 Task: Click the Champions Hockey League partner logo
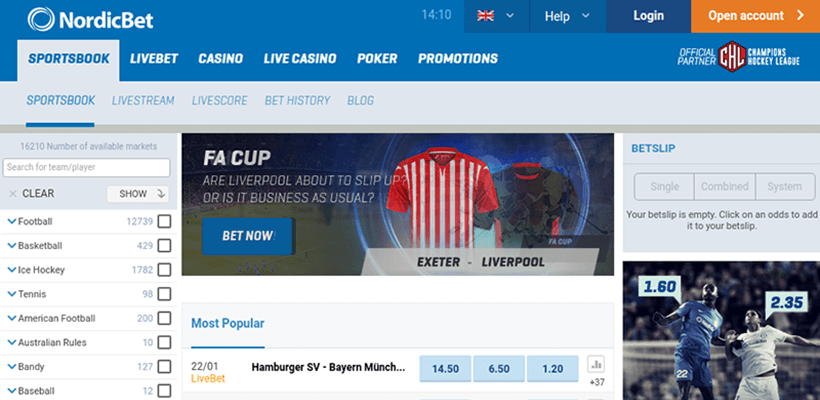(x=738, y=56)
